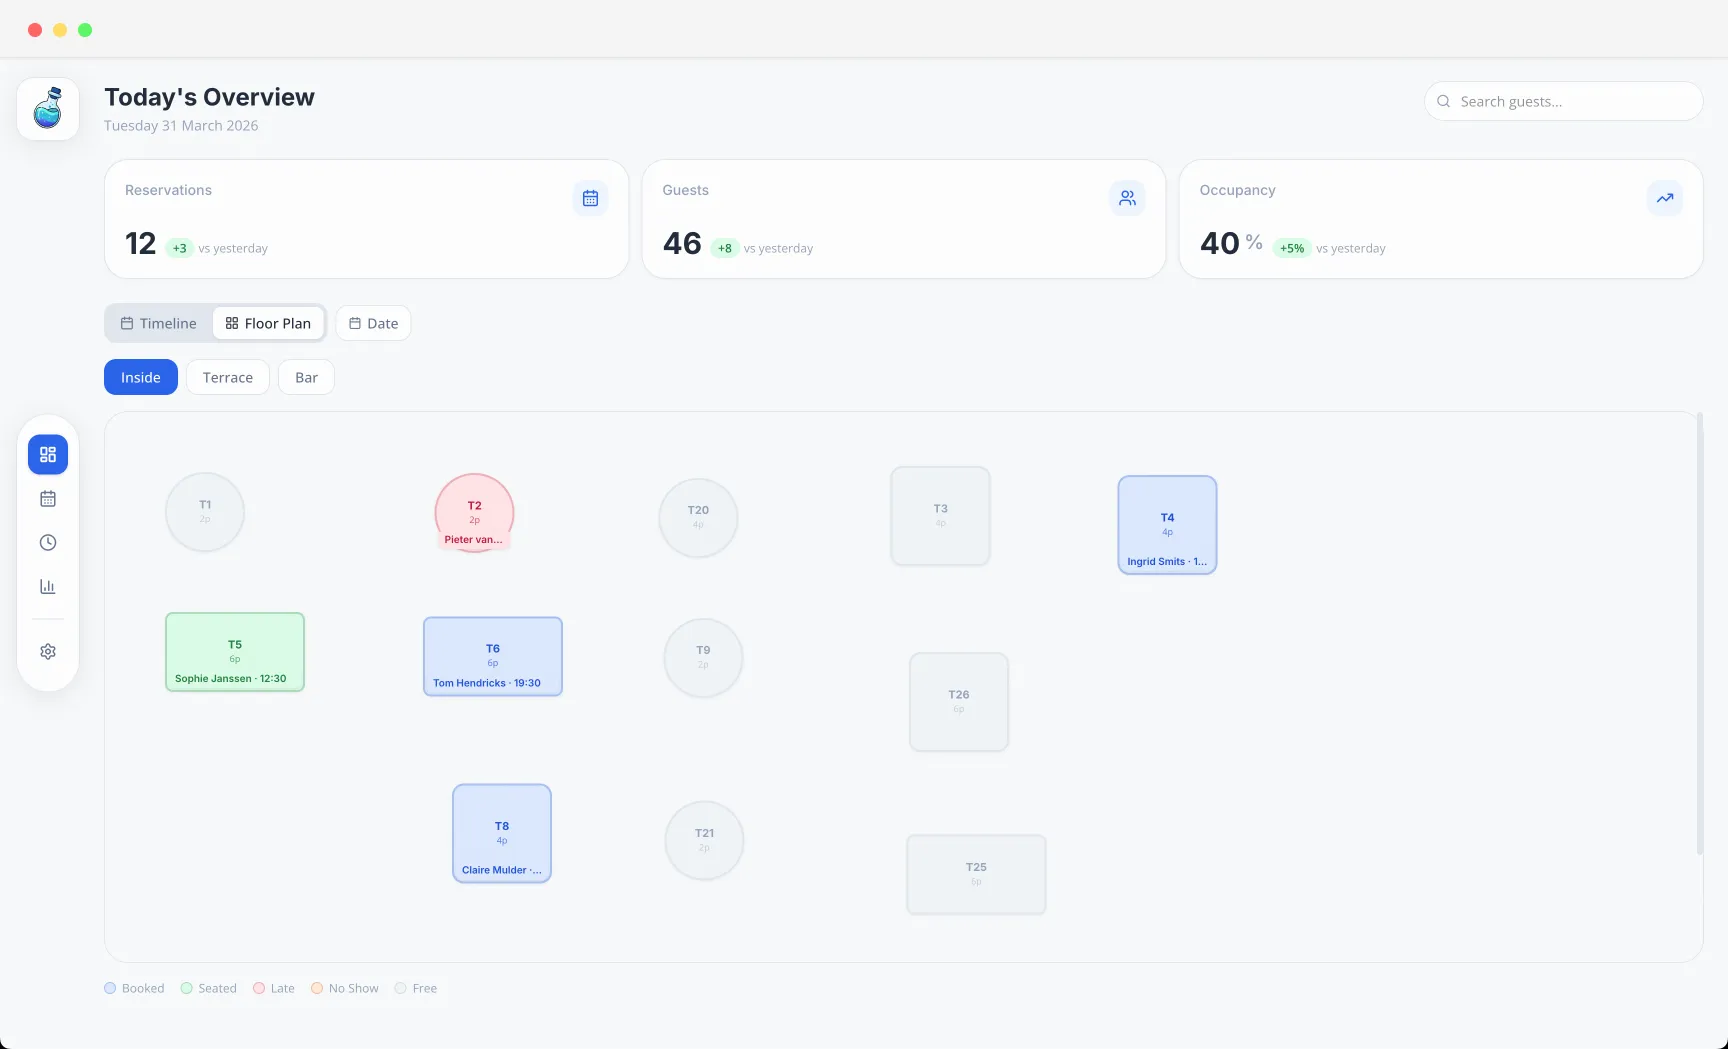1728x1049 pixels.
Task: Open the clock history icon in sidebar
Action: pyautogui.click(x=47, y=543)
